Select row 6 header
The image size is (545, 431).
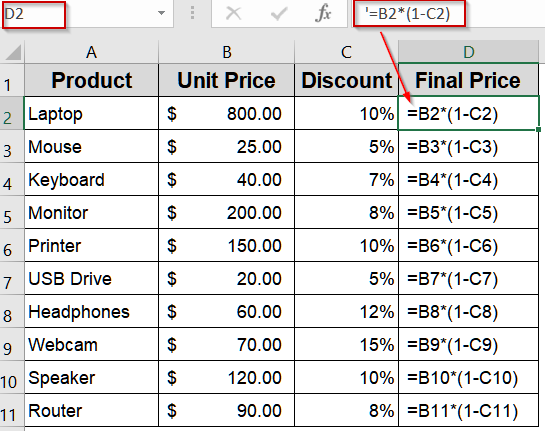[12, 245]
